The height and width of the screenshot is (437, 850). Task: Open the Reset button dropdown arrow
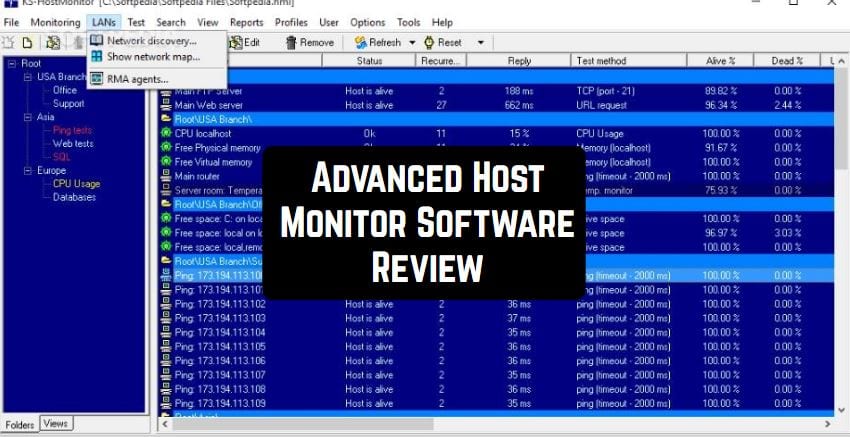click(x=480, y=43)
